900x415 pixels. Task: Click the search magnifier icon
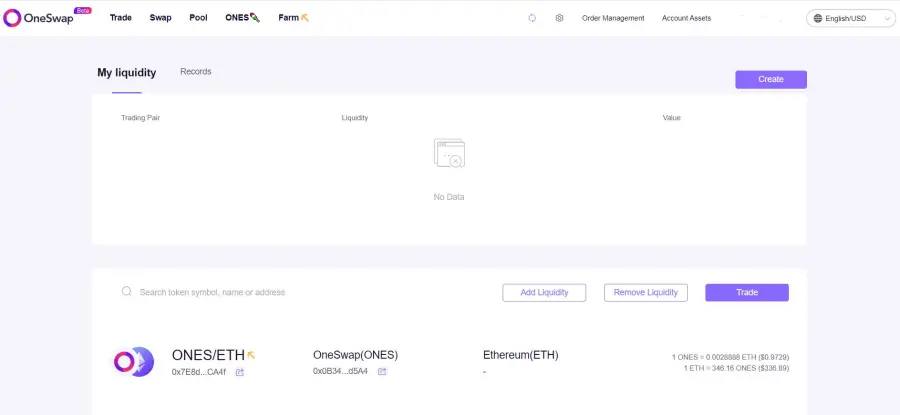click(x=127, y=292)
